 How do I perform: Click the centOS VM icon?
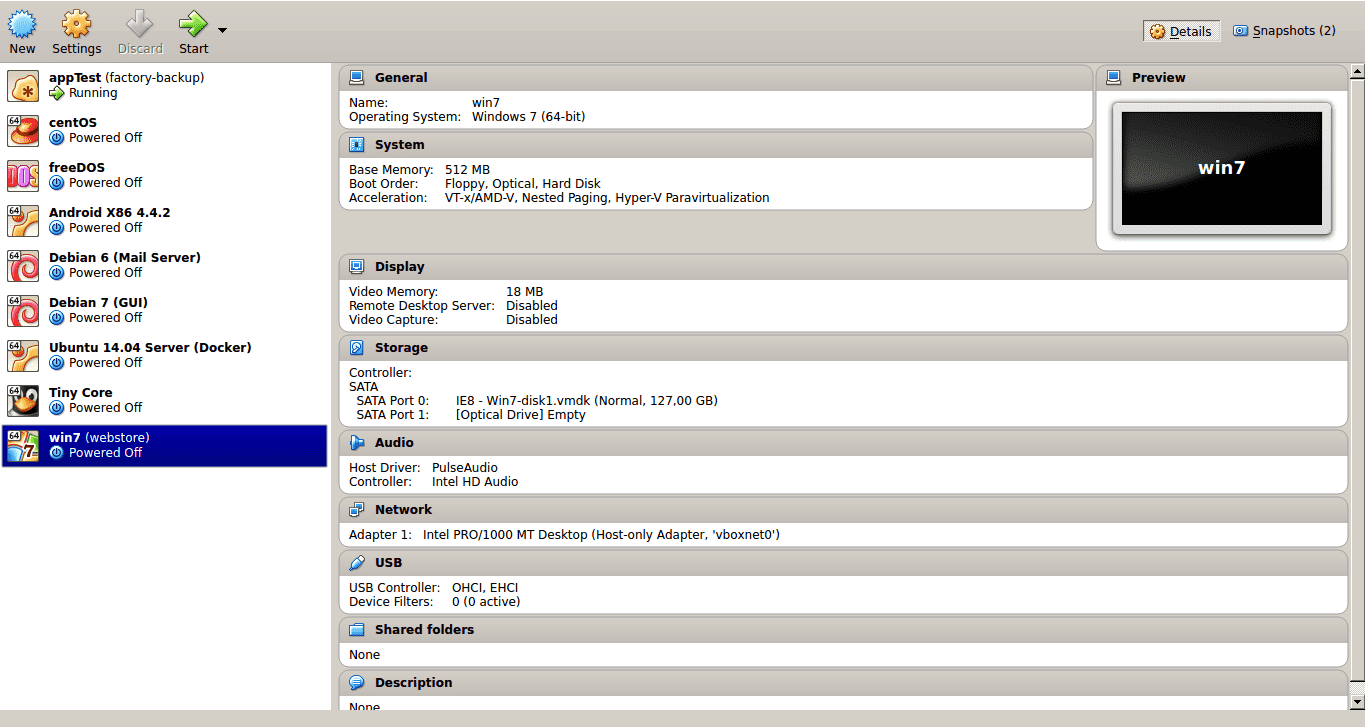pyautogui.click(x=23, y=130)
